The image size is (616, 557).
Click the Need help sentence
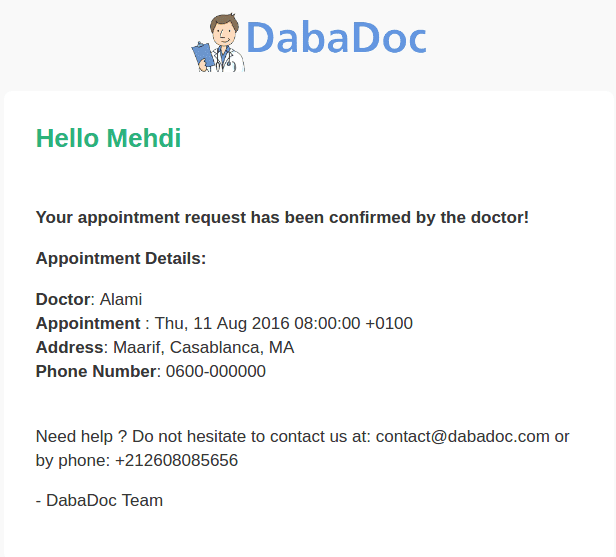tap(302, 448)
